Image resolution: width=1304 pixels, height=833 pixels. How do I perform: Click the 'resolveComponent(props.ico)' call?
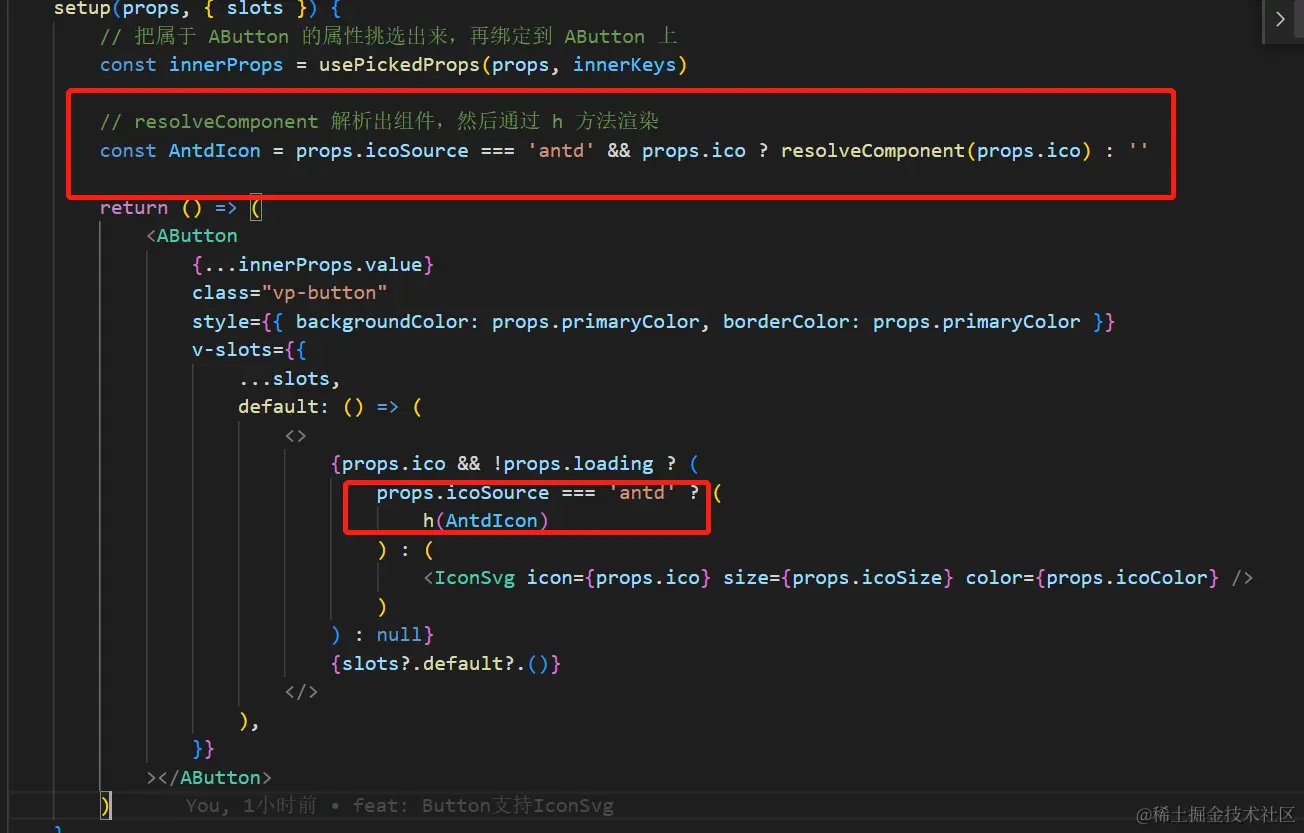(x=936, y=151)
